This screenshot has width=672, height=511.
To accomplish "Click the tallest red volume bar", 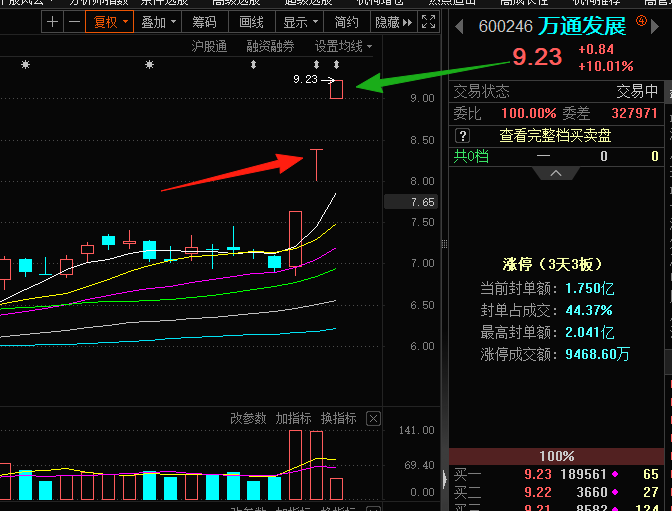I will [295, 465].
